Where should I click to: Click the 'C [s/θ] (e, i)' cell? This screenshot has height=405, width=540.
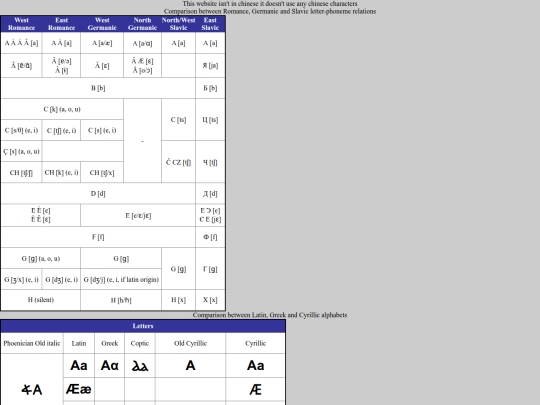(x=21, y=130)
